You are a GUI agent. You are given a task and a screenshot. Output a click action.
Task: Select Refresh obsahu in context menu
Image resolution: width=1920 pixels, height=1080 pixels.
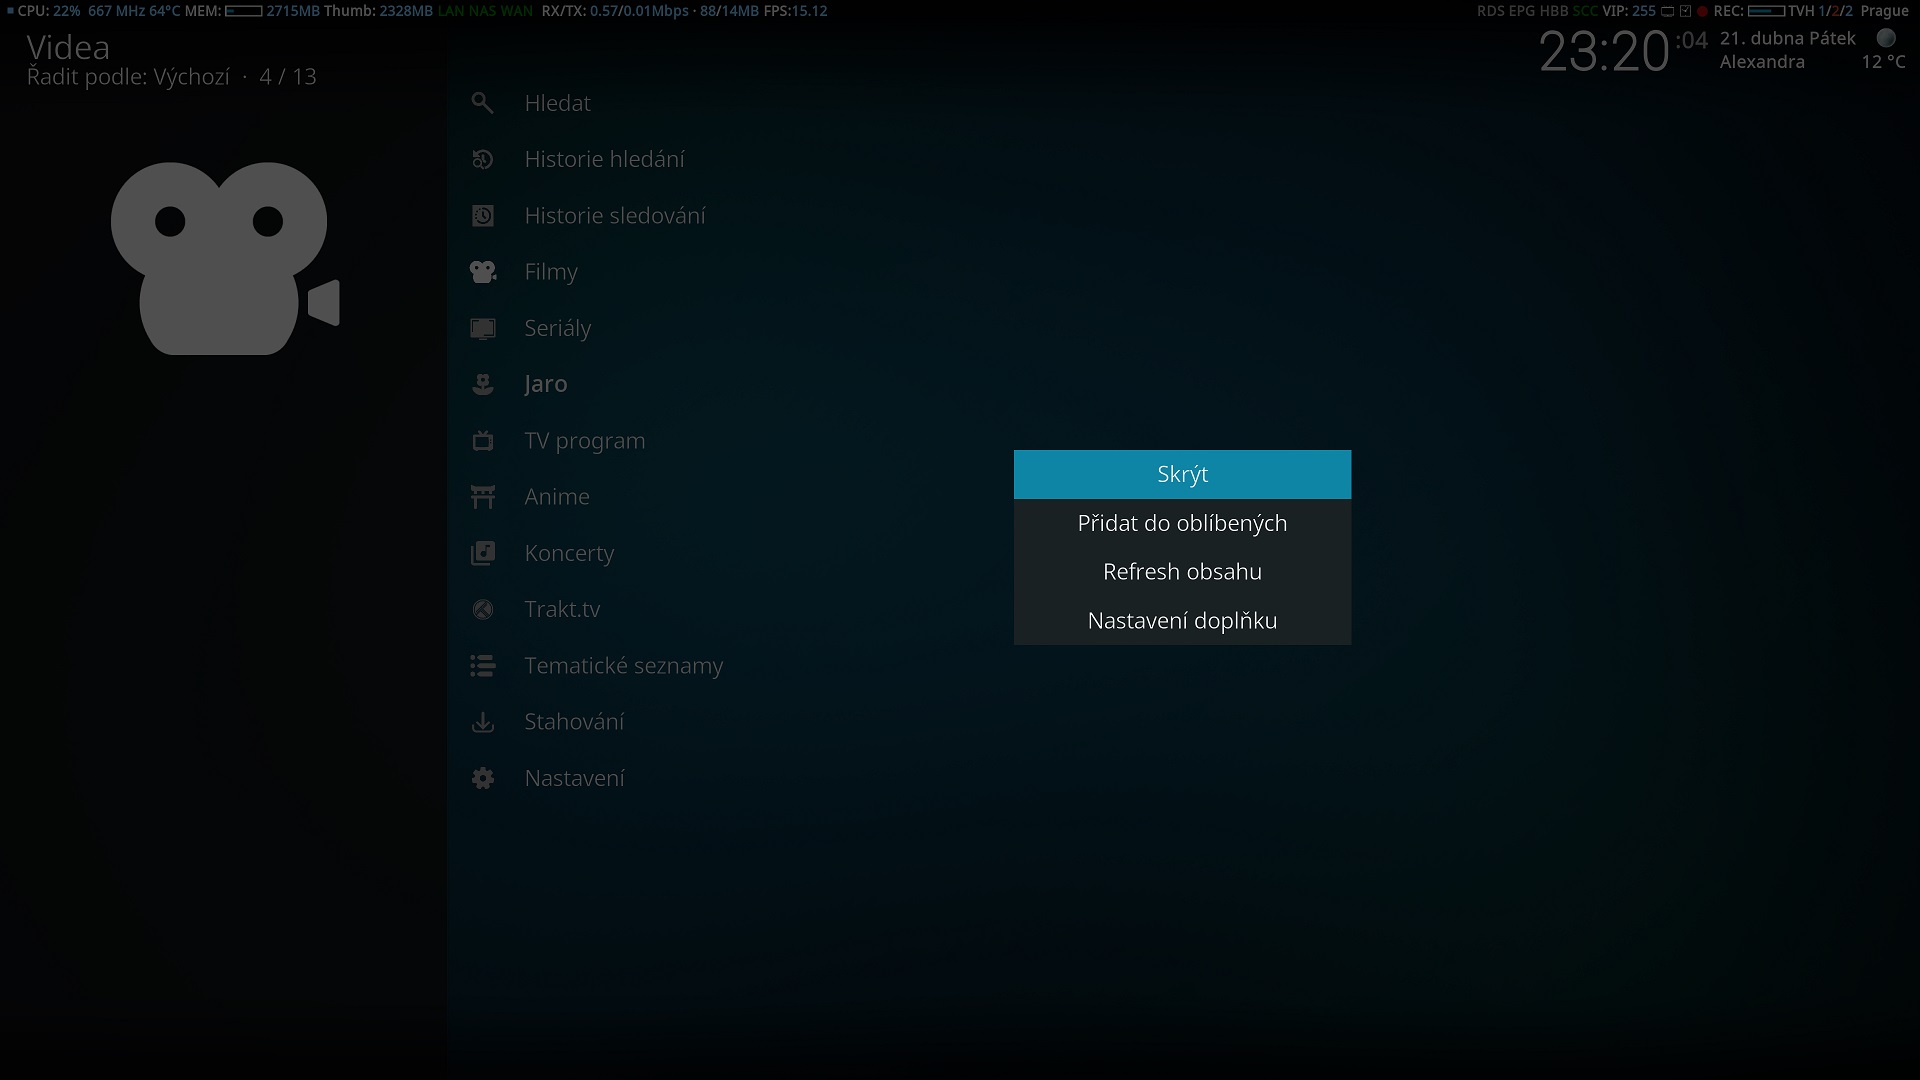[1182, 572]
